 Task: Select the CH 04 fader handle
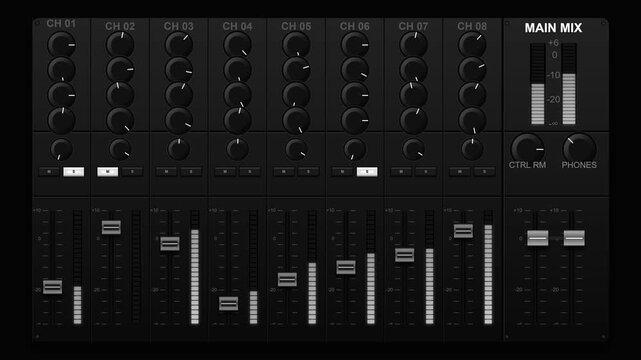pyautogui.click(x=229, y=304)
